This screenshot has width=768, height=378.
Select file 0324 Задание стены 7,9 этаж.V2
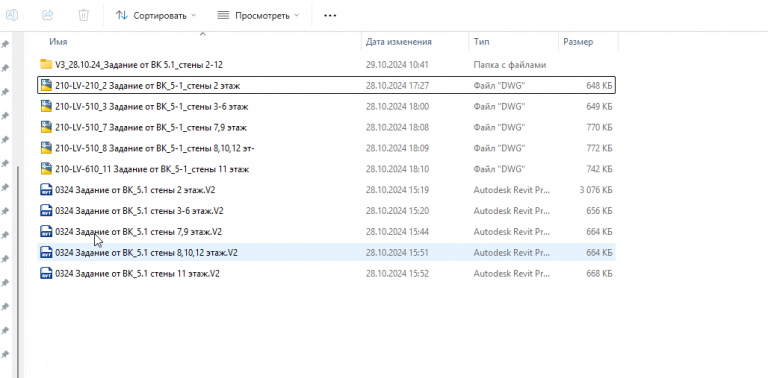pyautogui.click(x=139, y=232)
